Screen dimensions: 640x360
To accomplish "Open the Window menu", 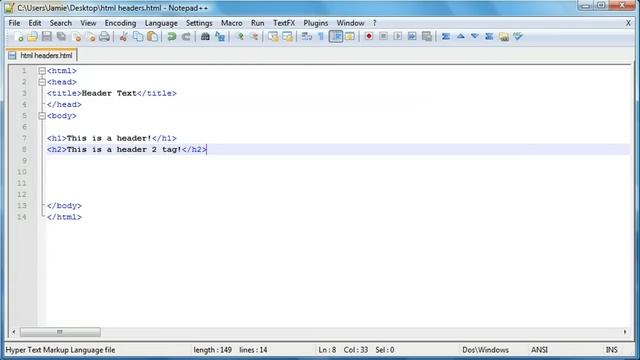I will point(350,23).
